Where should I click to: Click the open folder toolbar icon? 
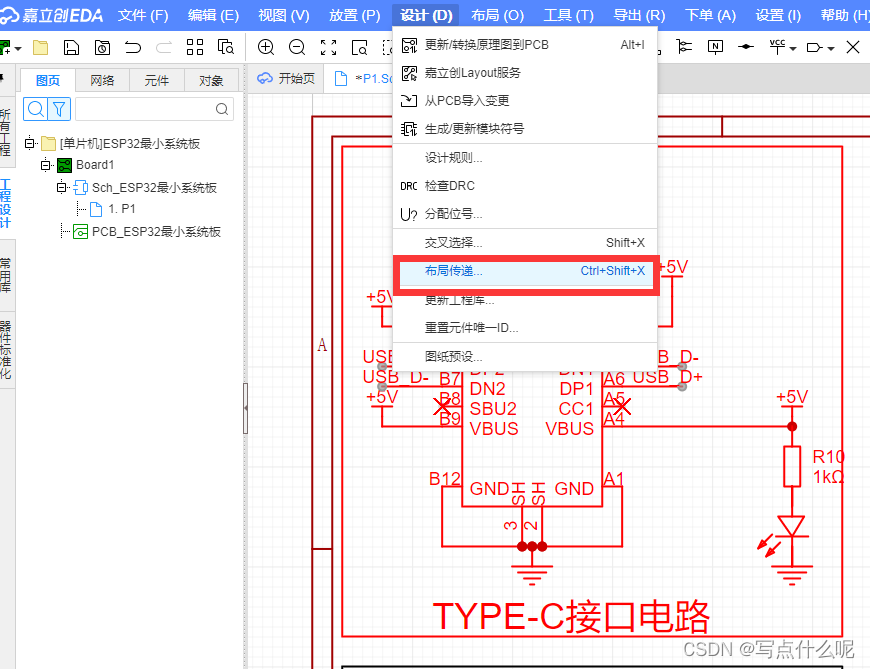tap(41, 48)
